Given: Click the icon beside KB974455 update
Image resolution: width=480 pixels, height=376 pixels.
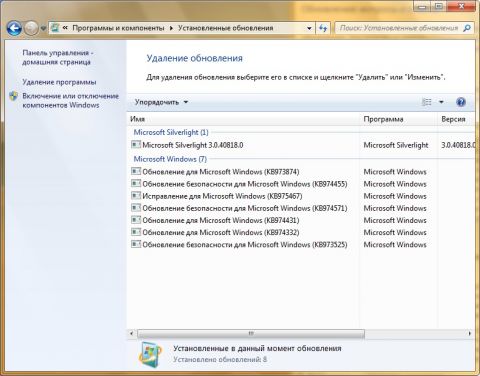Looking at the screenshot, I should tap(136, 183).
